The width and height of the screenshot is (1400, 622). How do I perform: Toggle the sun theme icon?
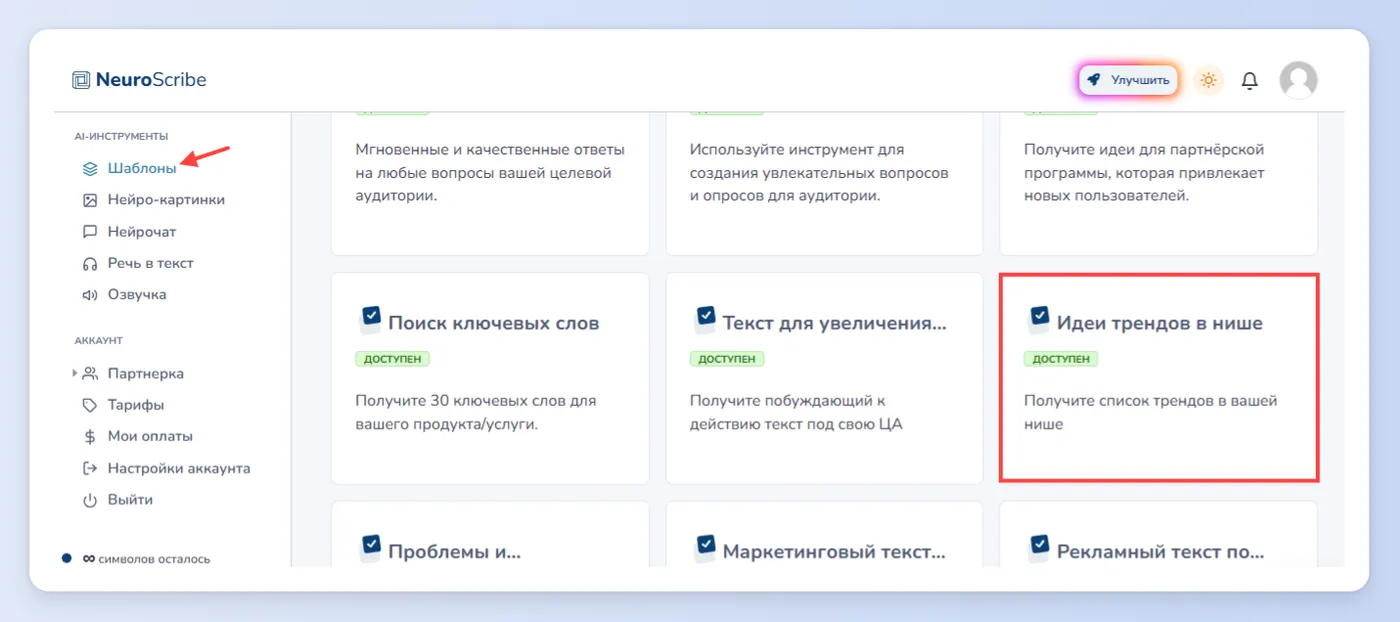pyautogui.click(x=1209, y=80)
